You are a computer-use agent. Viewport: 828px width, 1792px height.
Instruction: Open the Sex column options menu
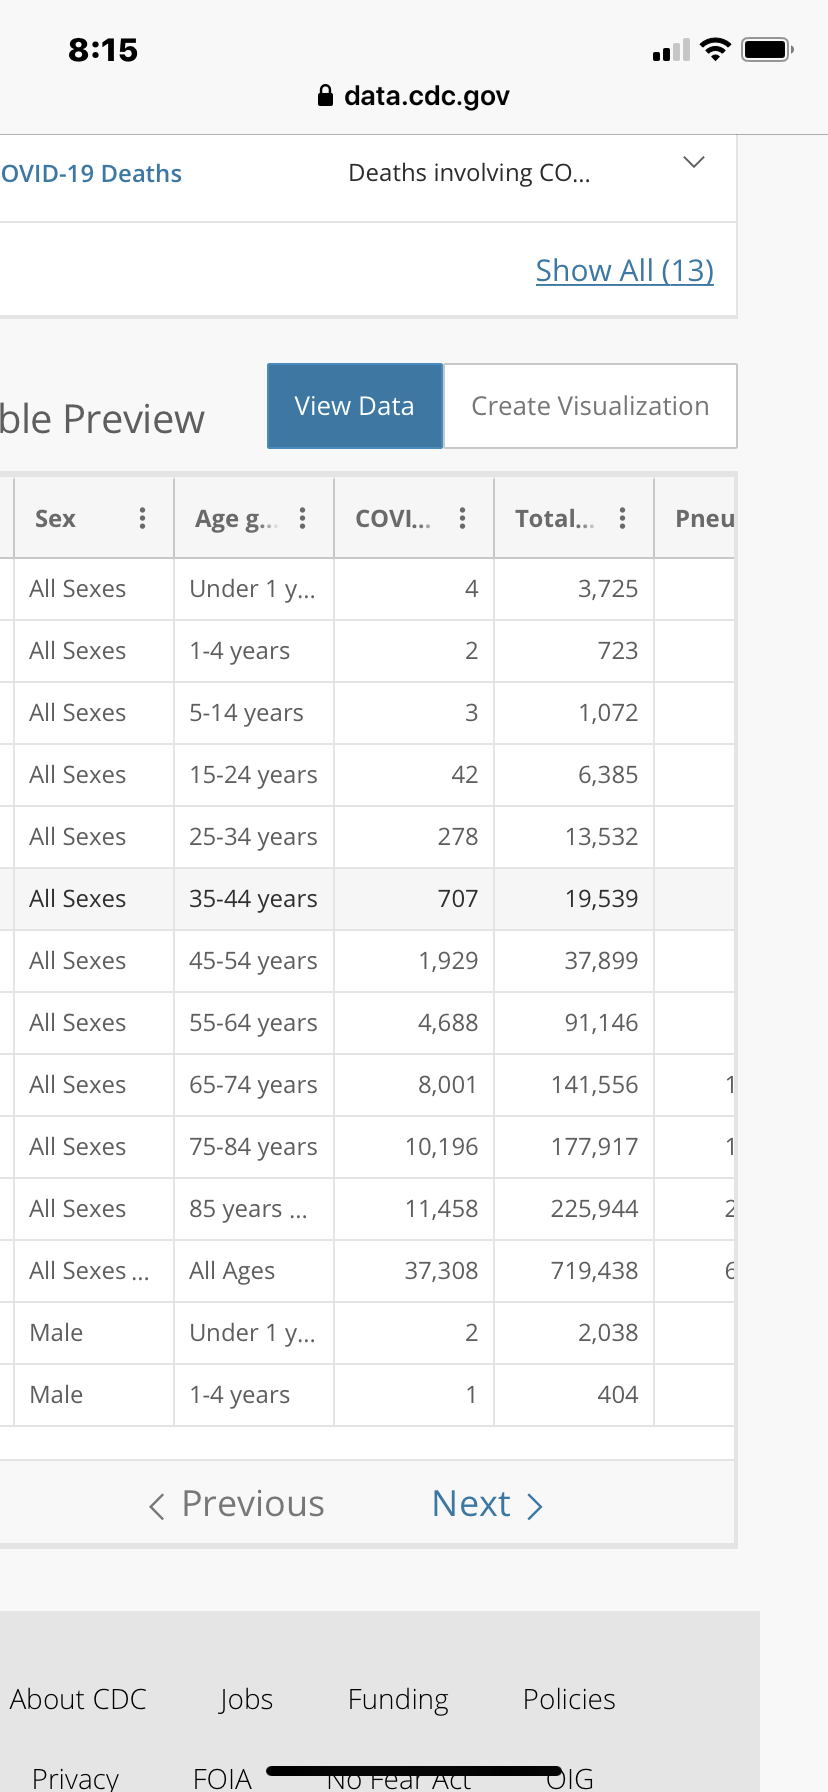[x=142, y=518]
